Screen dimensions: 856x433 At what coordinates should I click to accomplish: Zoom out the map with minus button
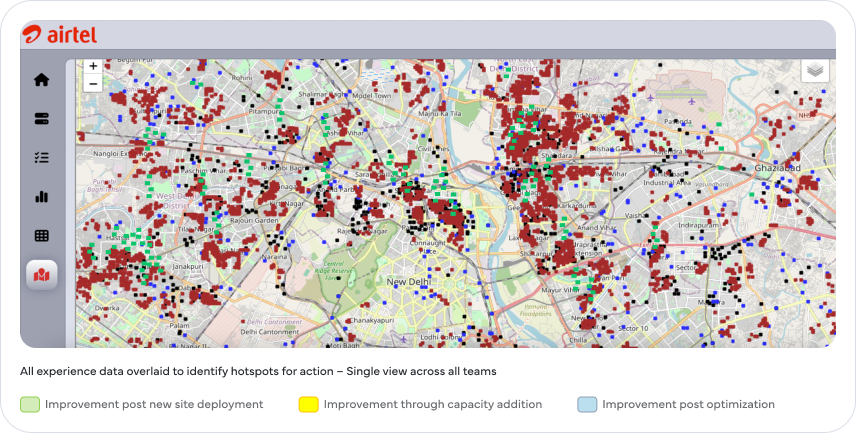click(93, 84)
